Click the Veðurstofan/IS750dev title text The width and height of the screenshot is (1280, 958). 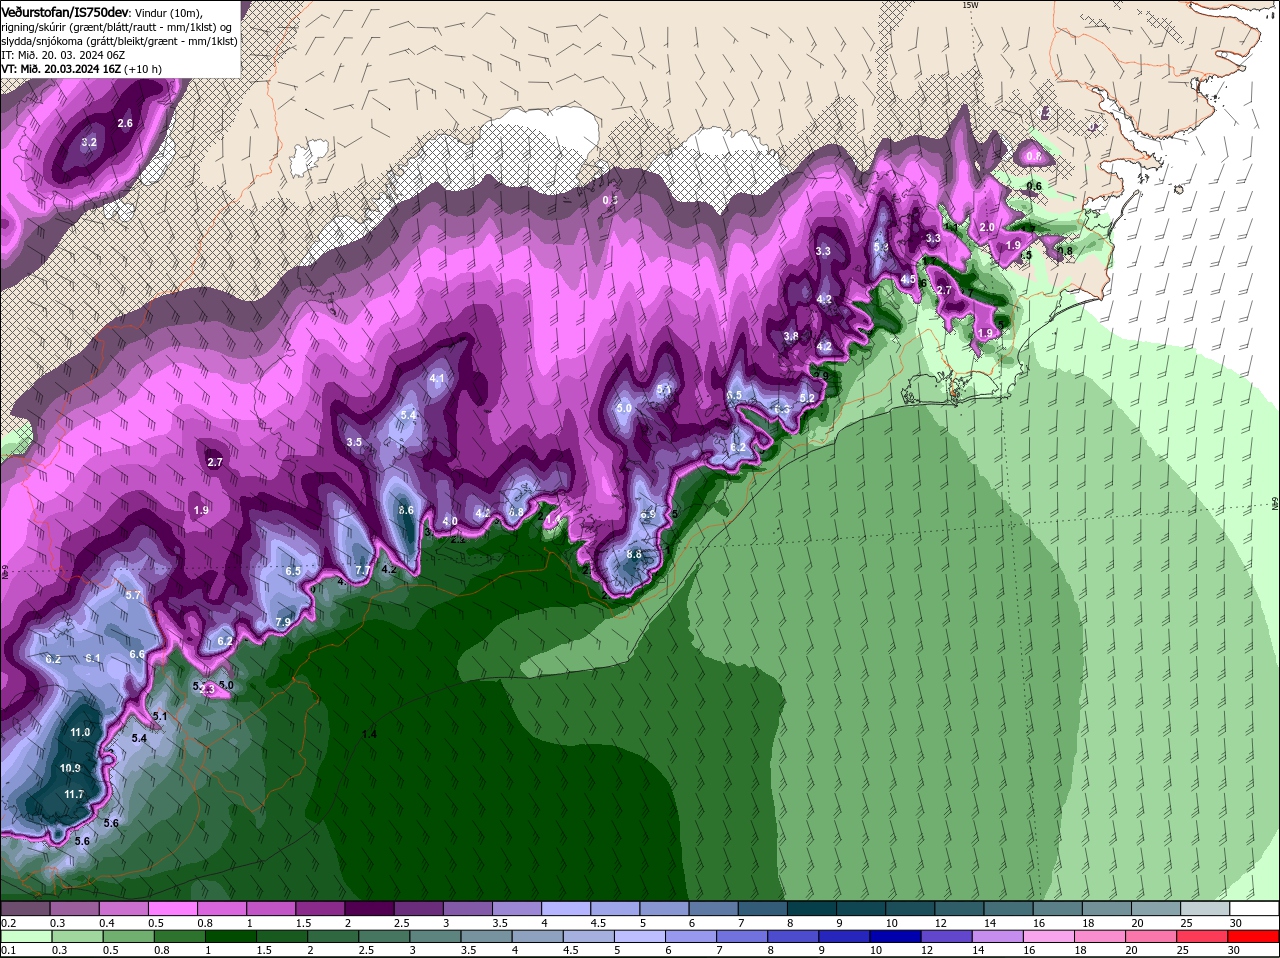(x=65, y=11)
